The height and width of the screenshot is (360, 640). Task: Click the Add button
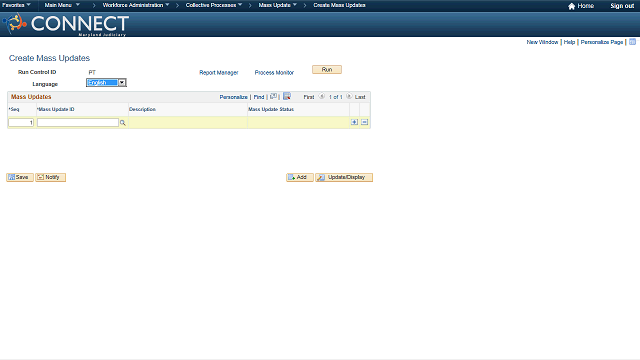pyautogui.click(x=300, y=177)
